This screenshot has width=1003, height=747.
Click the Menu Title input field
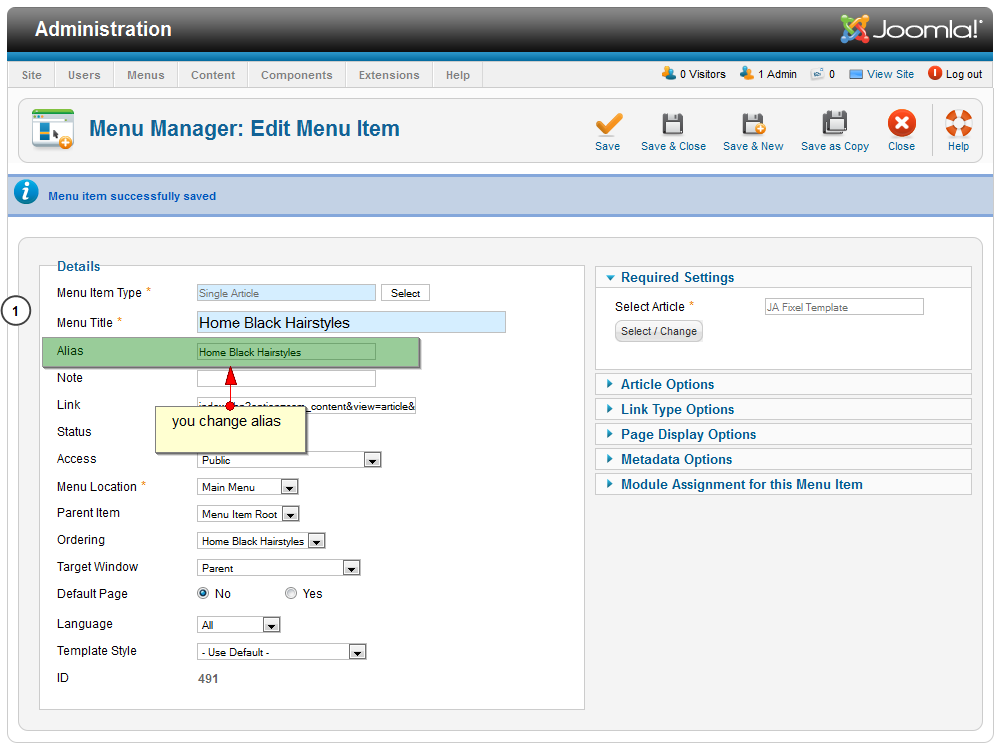coord(351,322)
